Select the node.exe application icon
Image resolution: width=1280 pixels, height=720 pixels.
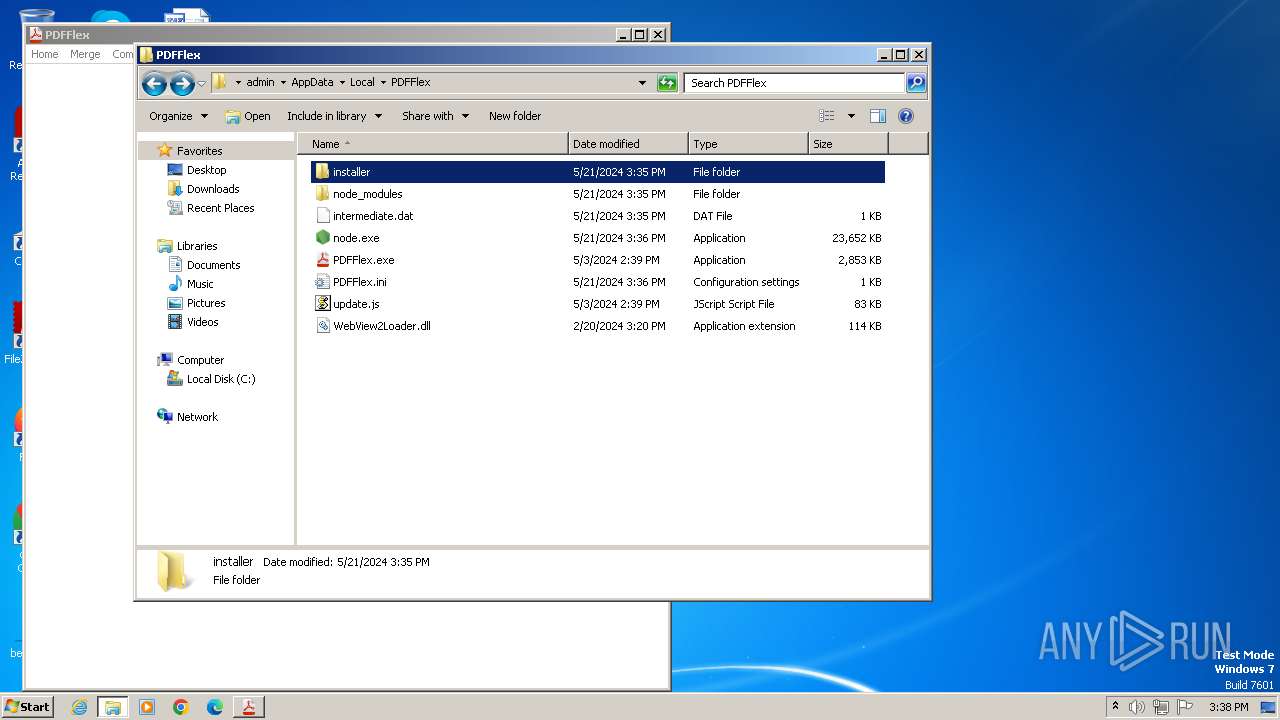pyautogui.click(x=322, y=238)
